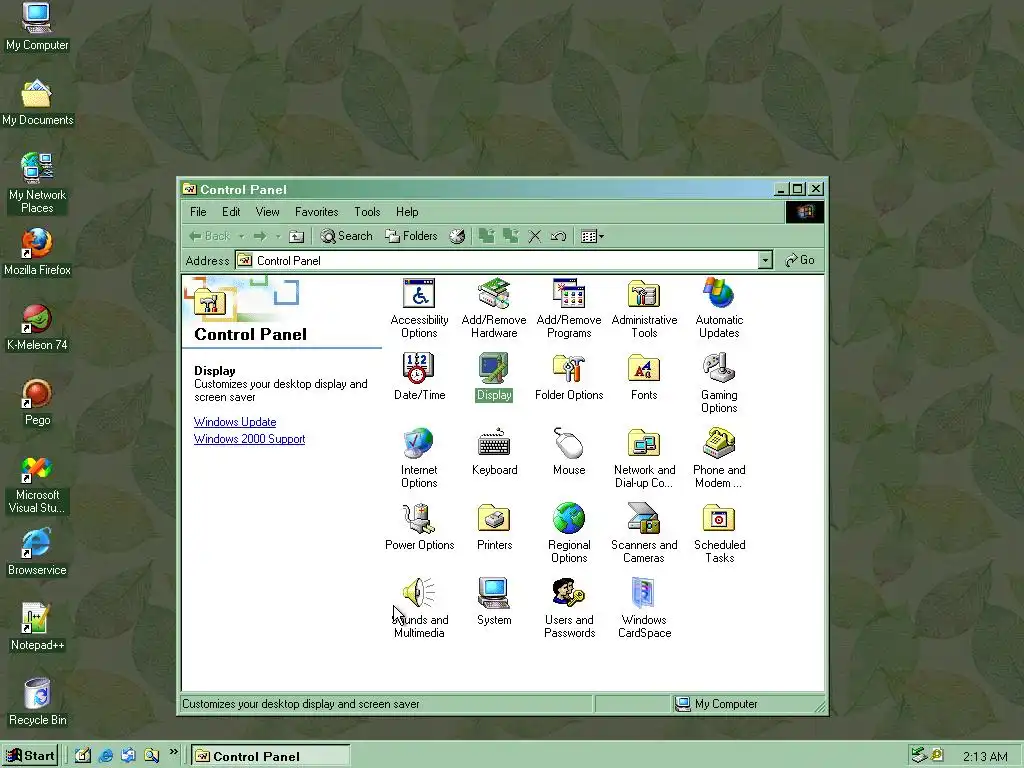The height and width of the screenshot is (768, 1024).
Task: Click the History toolbar icon
Action: (457, 236)
